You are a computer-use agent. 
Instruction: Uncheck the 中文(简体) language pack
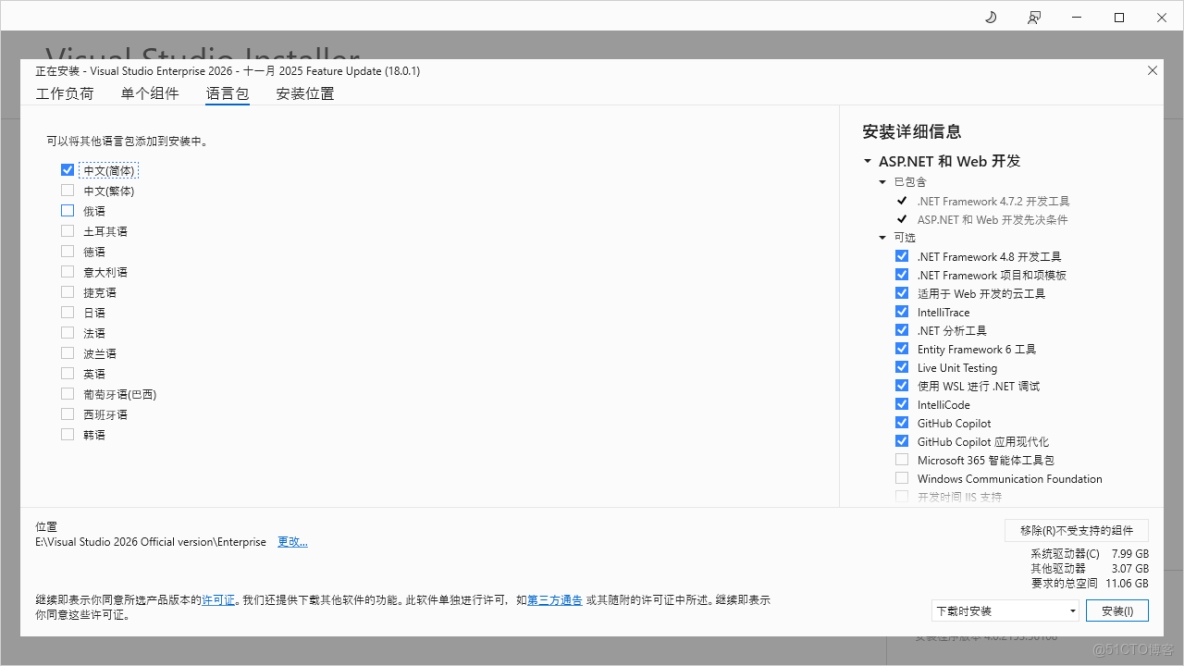tap(67, 170)
